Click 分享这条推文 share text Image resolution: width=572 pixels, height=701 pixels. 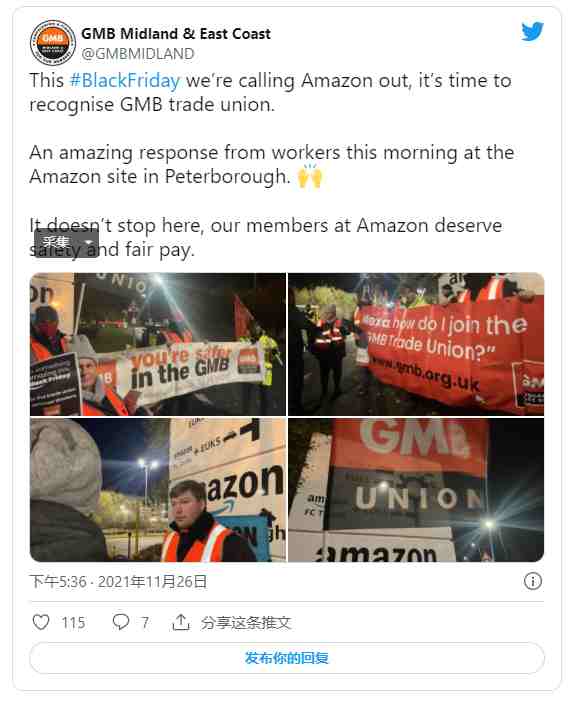(246, 622)
